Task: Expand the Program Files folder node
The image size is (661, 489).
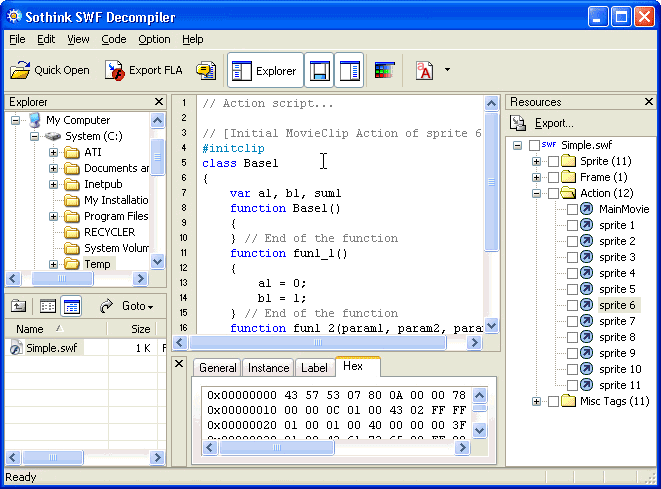Action: [x=53, y=216]
